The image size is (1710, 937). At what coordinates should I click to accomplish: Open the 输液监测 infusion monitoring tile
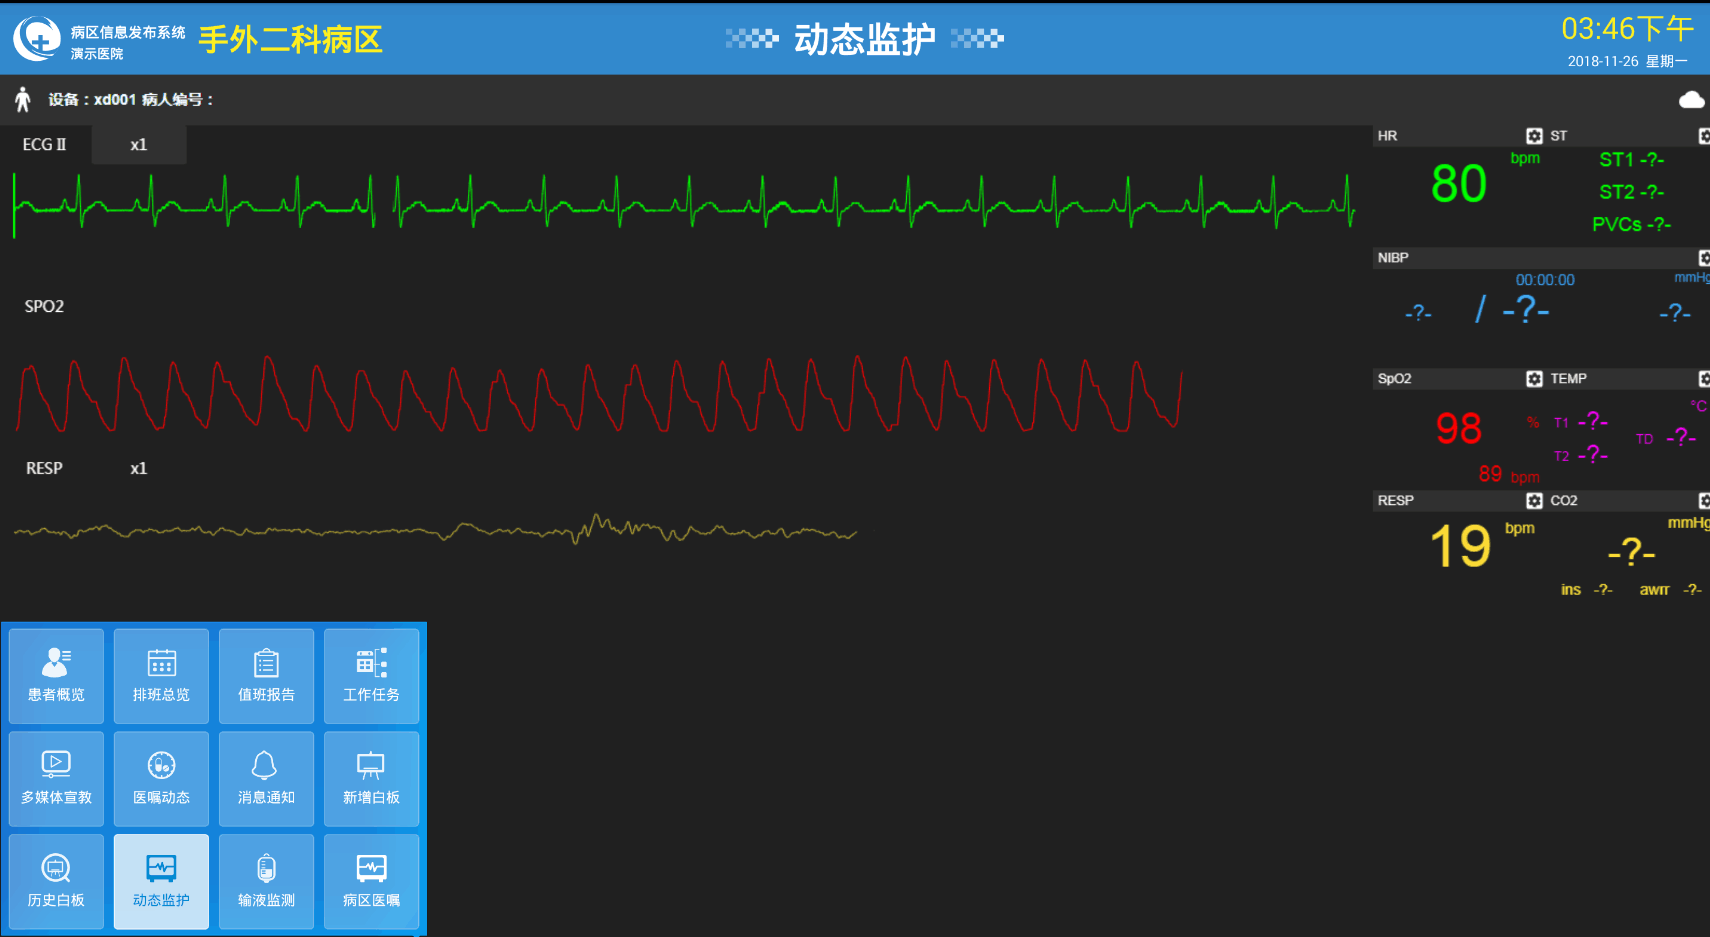[266, 882]
